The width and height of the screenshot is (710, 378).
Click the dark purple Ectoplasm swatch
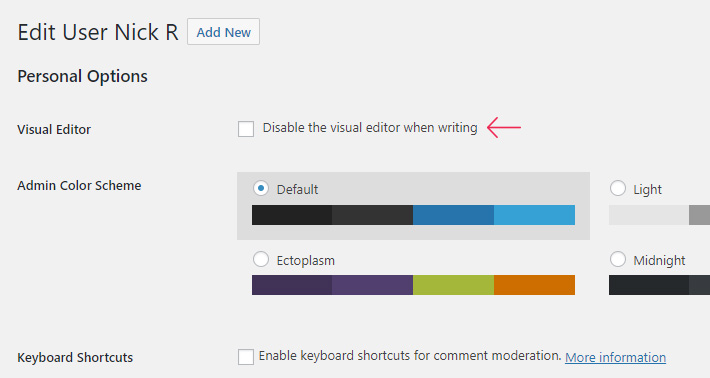292,285
